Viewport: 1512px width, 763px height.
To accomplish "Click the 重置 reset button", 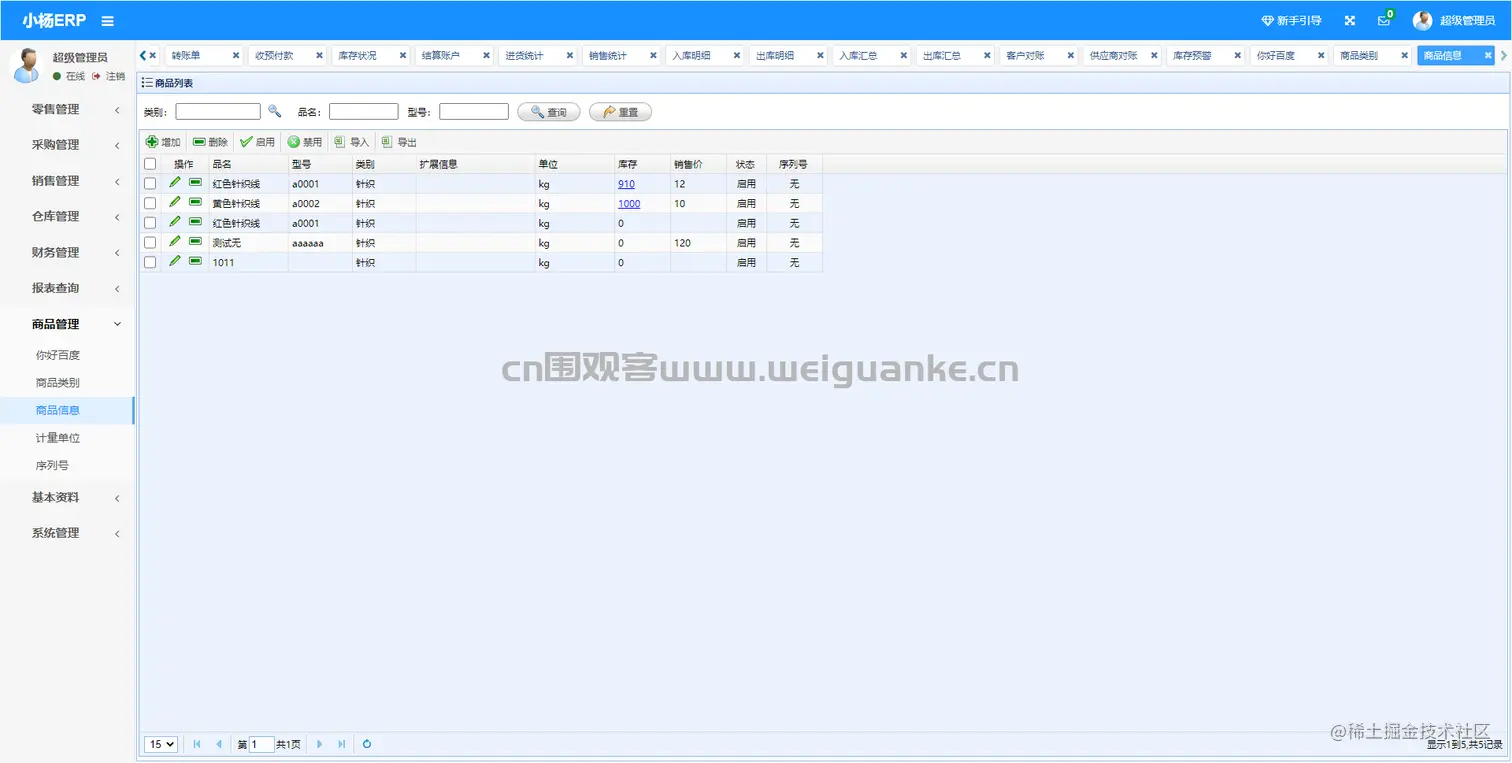I will 620,112.
